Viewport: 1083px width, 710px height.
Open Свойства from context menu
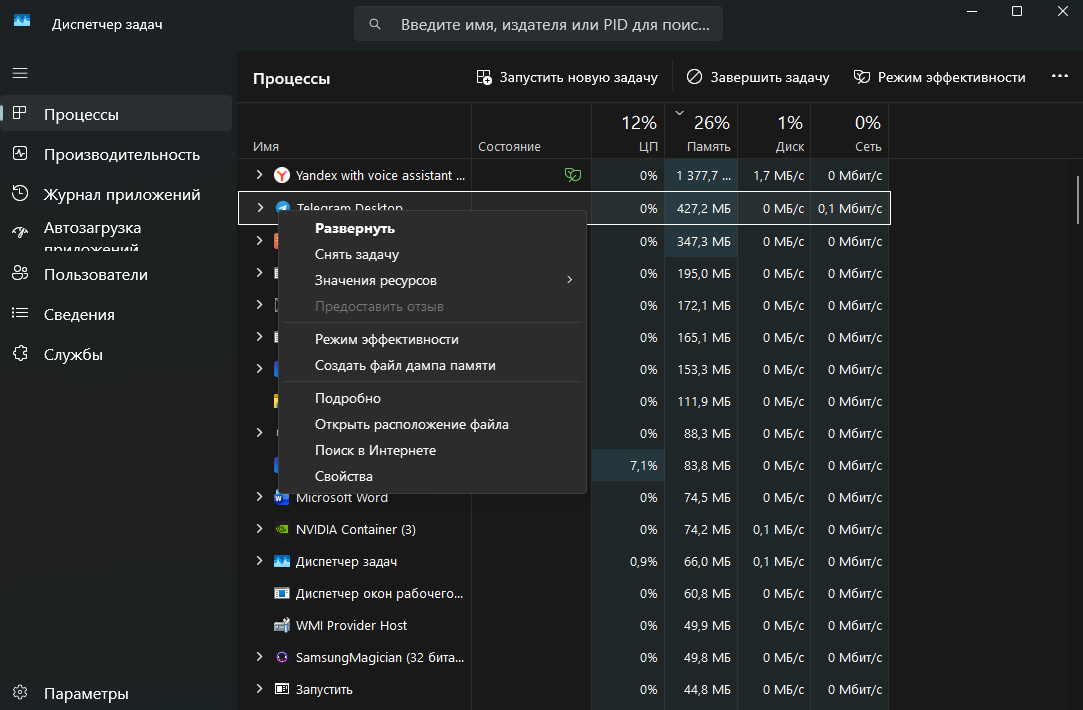[x=432, y=477]
